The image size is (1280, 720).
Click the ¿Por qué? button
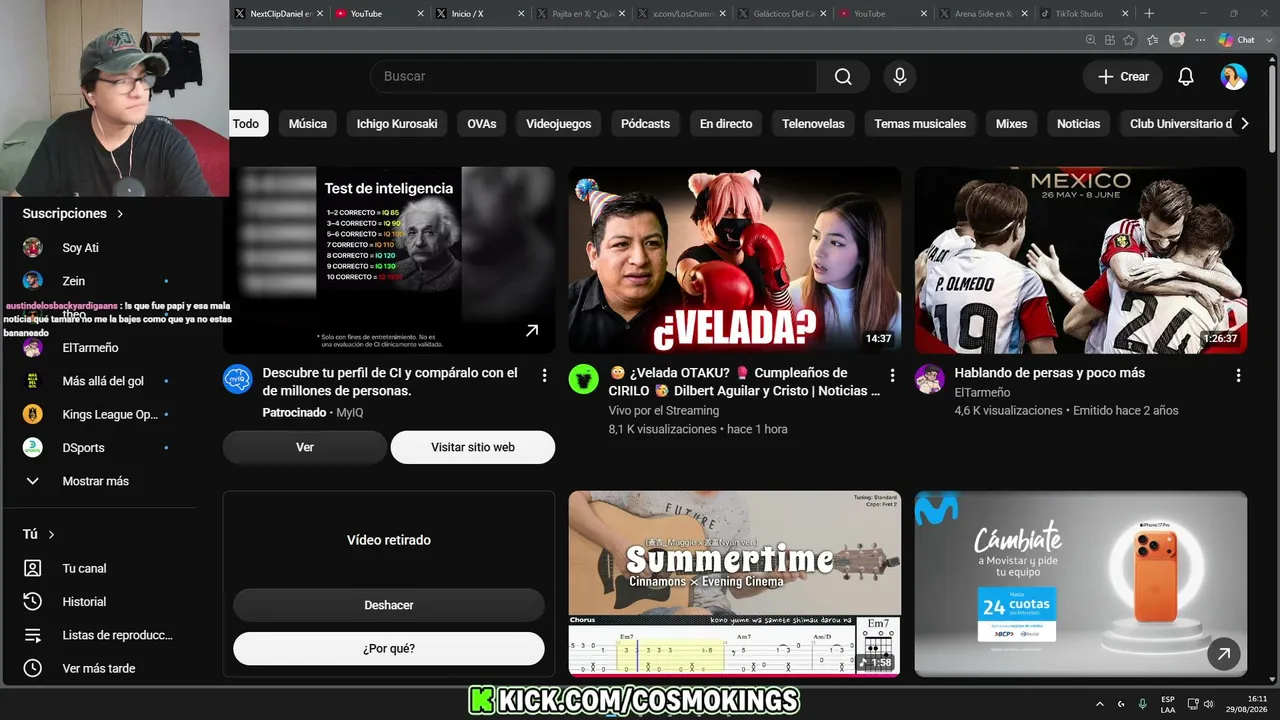[389, 649]
